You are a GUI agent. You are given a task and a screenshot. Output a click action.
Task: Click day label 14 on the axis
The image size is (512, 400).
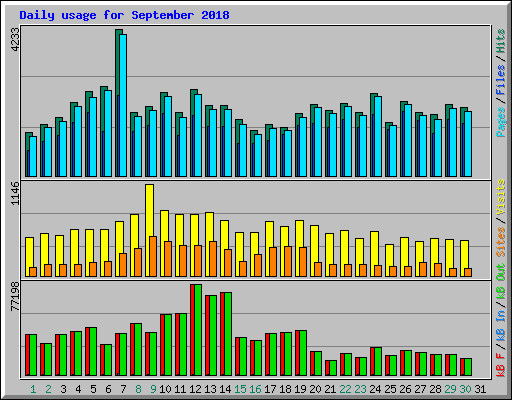click(x=225, y=389)
